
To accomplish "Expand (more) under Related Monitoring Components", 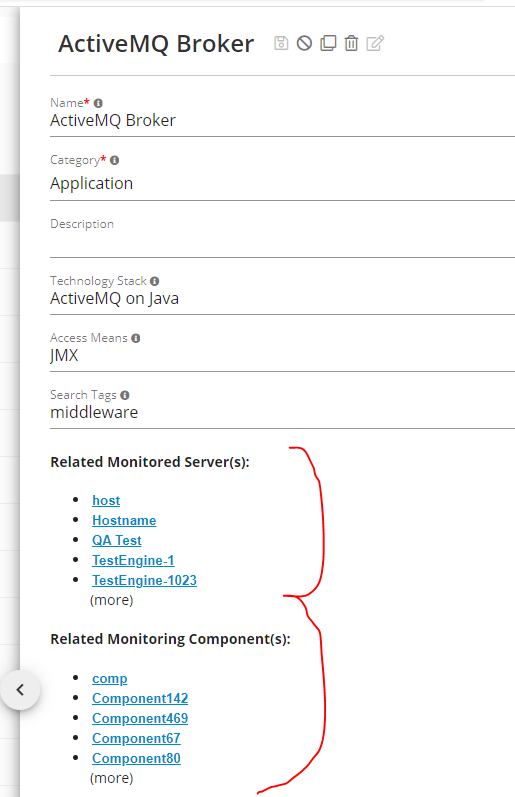I will (x=111, y=778).
